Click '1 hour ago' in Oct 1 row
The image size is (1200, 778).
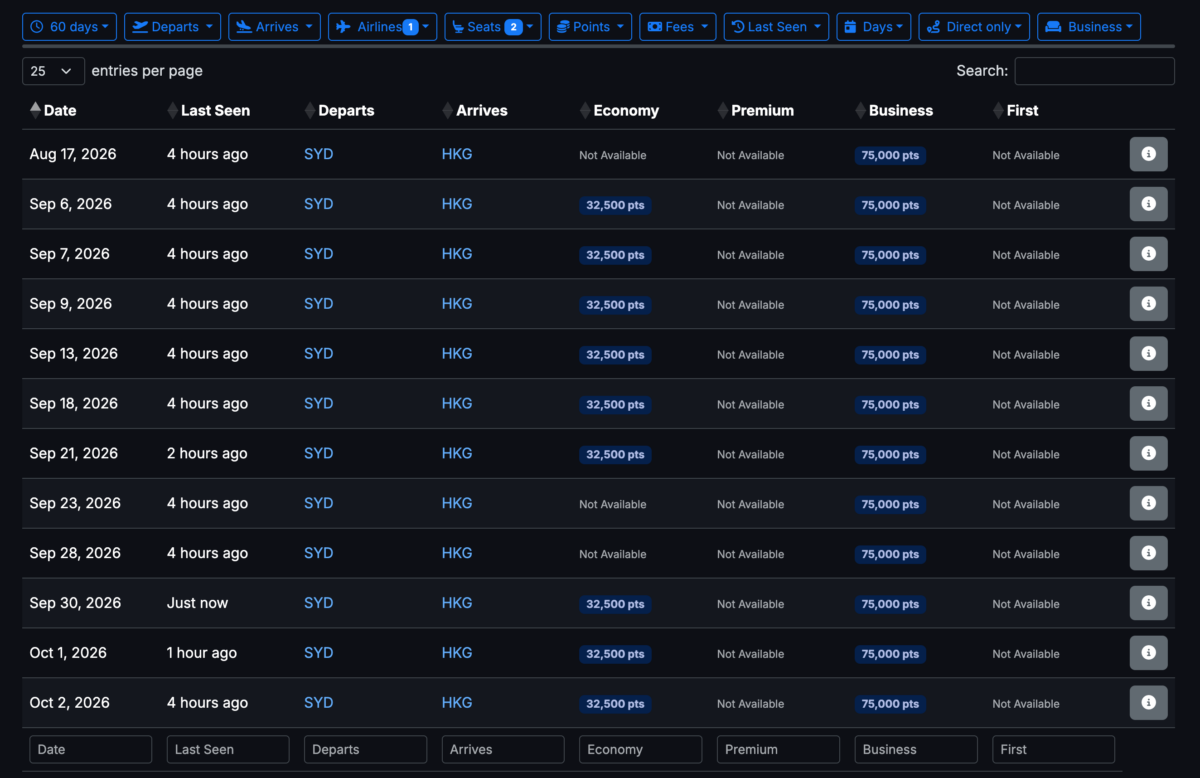tap(202, 653)
